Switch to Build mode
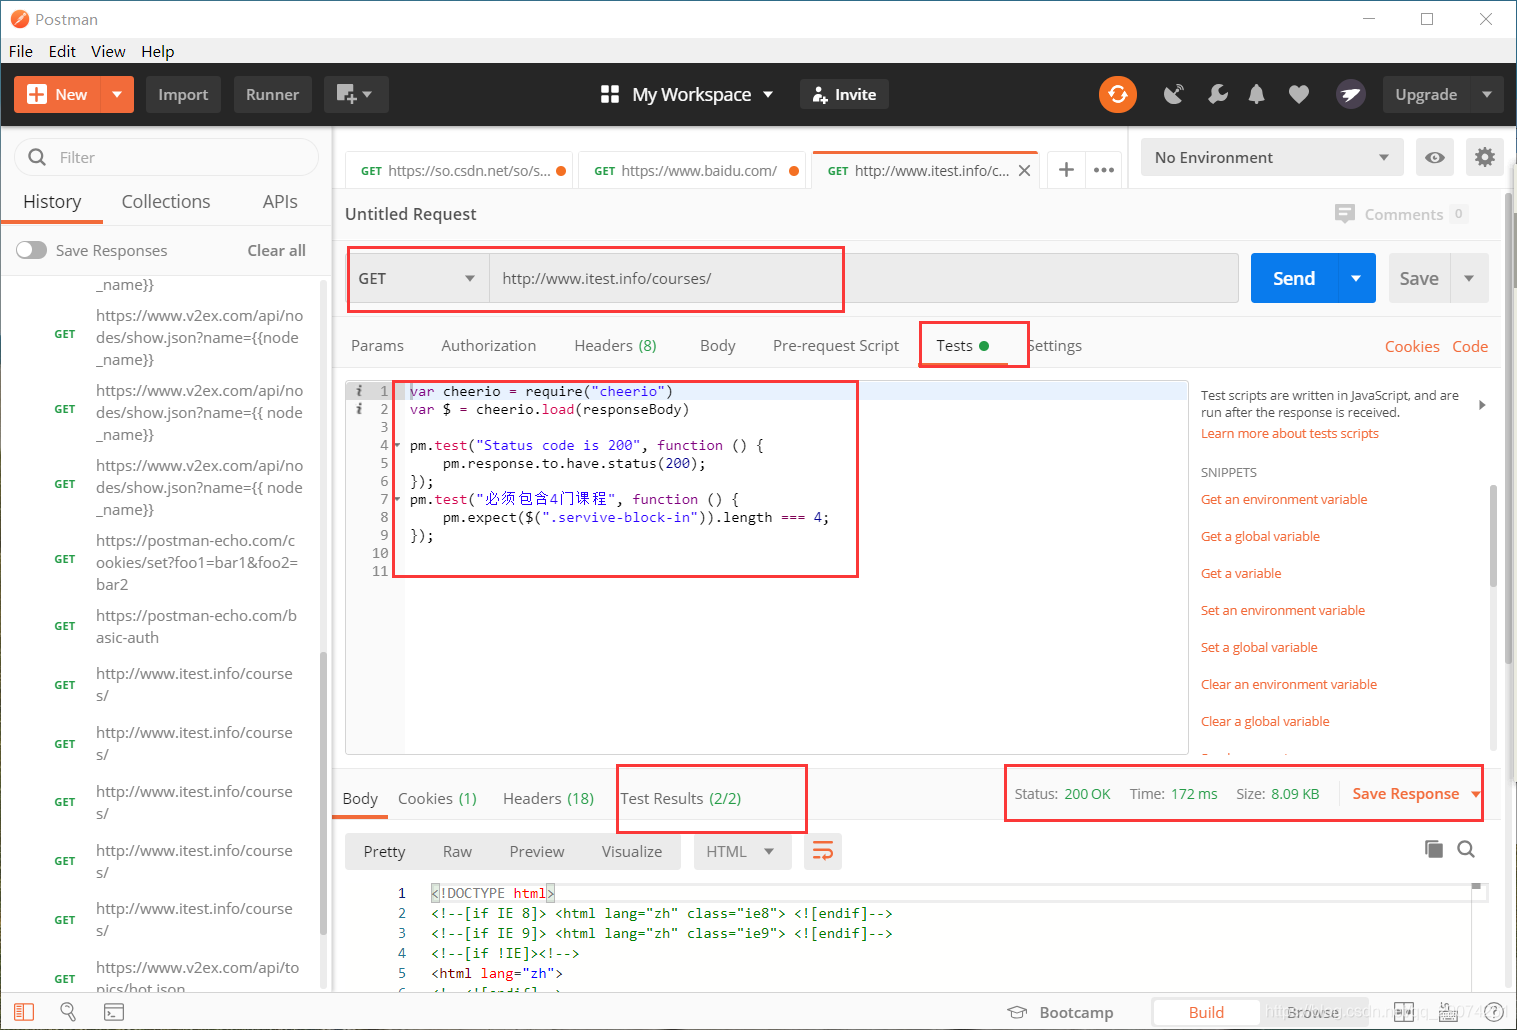Viewport: 1517px width, 1030px height. coord(1206,1012)
